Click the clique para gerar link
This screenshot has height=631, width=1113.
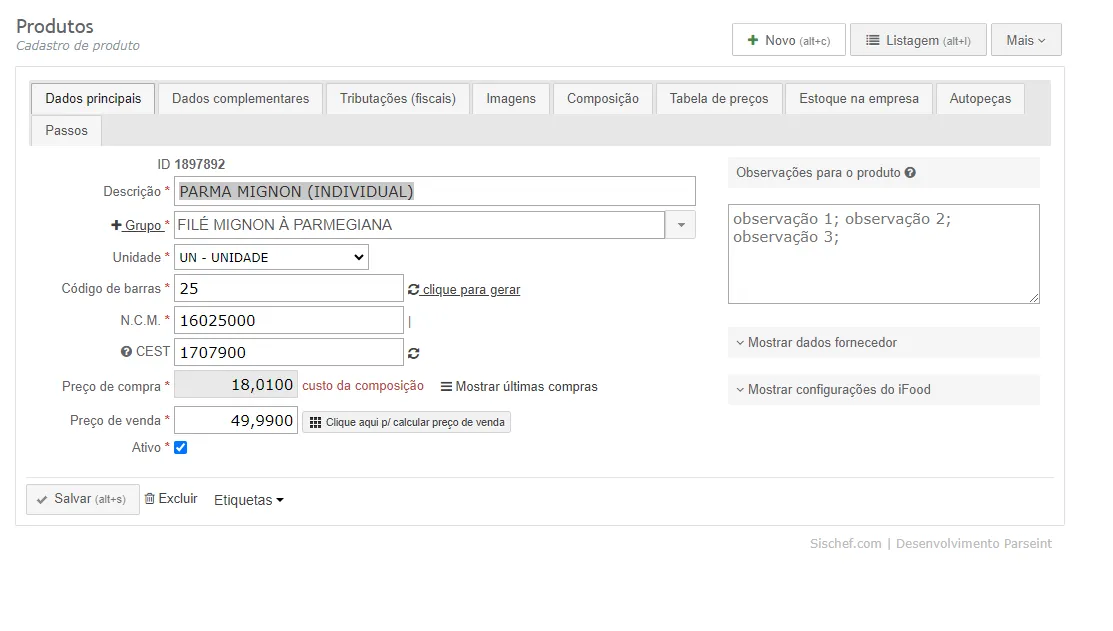coord(471,290)
